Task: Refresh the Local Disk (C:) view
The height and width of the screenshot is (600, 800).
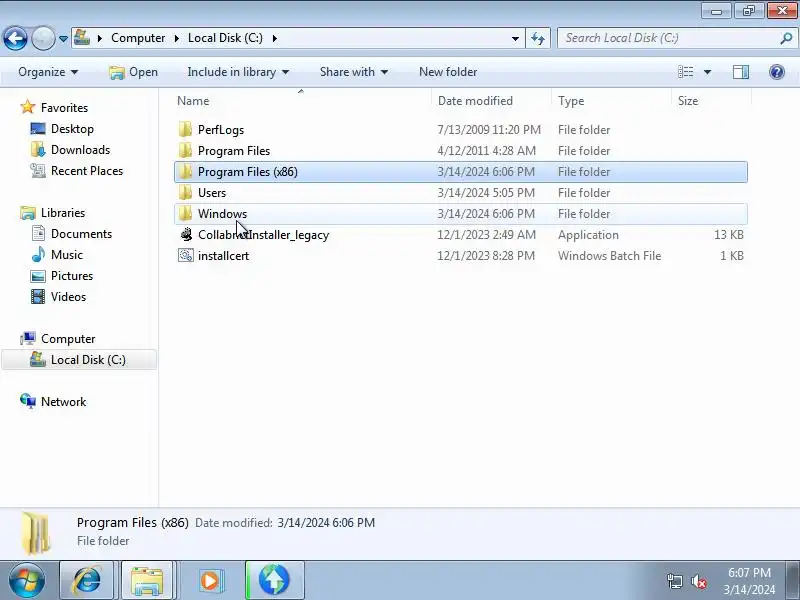Action: point(538,38)
